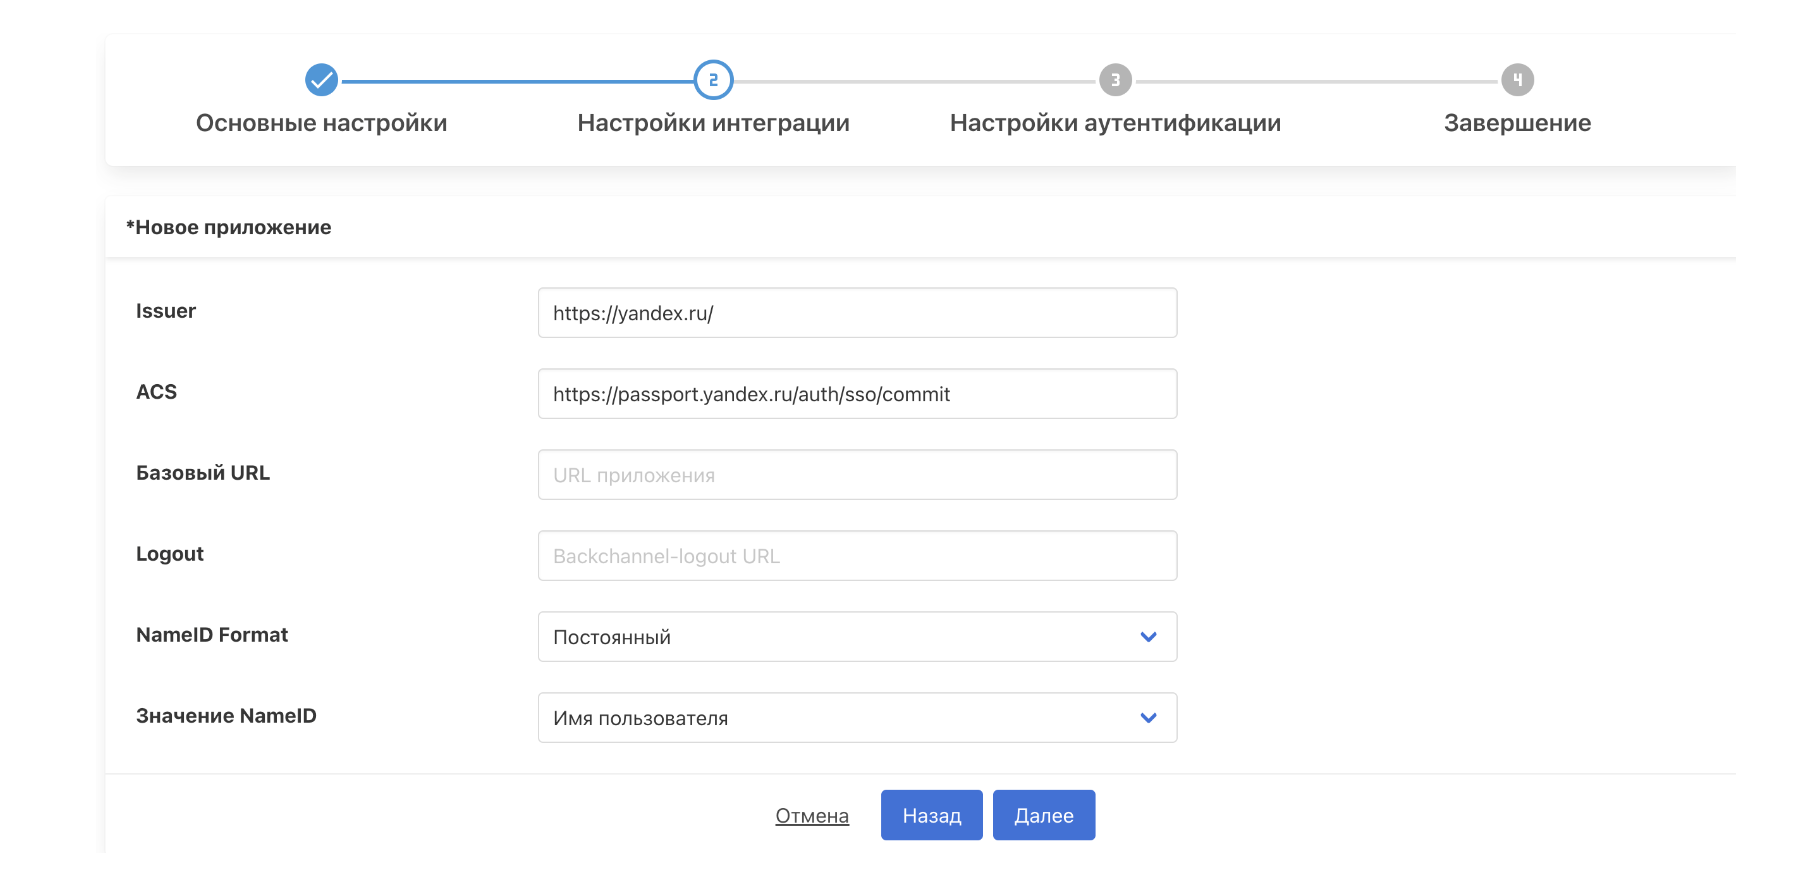Screen dimensions: 1806x870
Task: Focus the Backchannel-logout URL field
Action: pyautogui.click(x=857, y=556)
